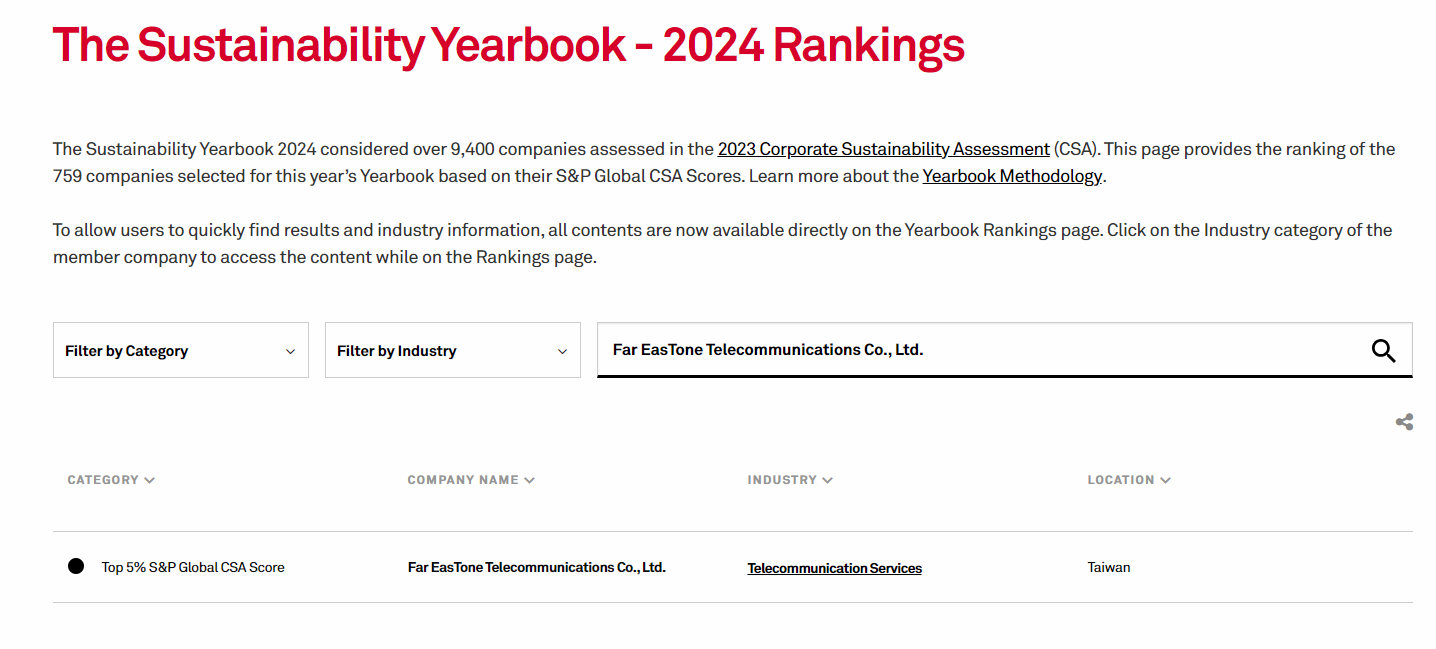This screenshot has width=1436, height=649.
Task: Click the chevron arrow in Filter by Category
Action: (290, 351)
